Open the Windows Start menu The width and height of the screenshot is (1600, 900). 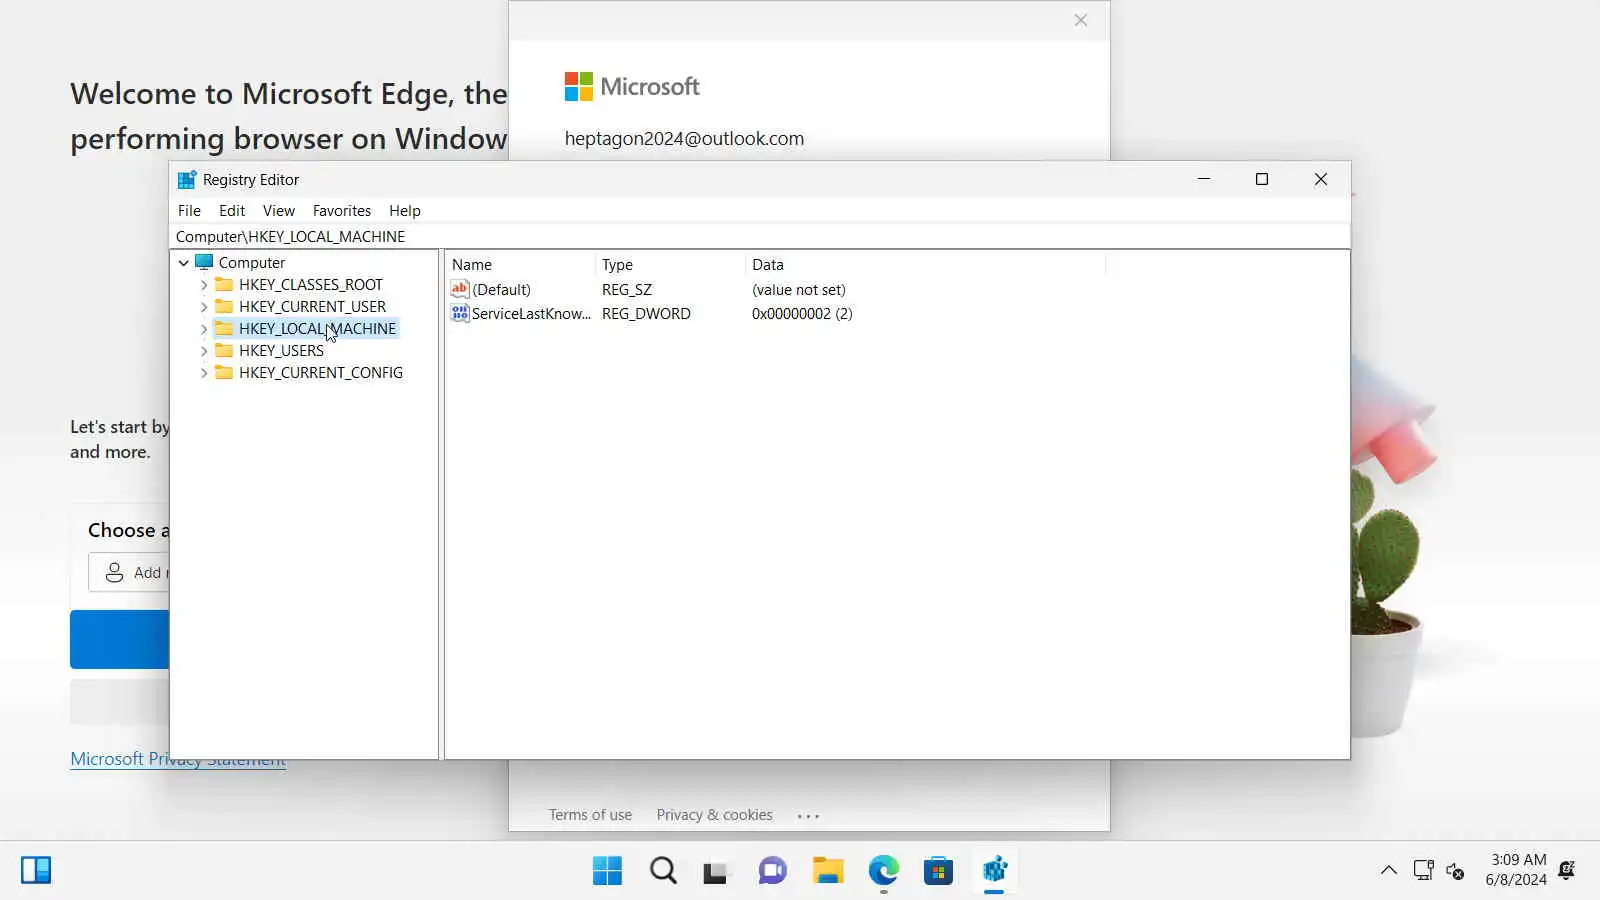(607, 871)
